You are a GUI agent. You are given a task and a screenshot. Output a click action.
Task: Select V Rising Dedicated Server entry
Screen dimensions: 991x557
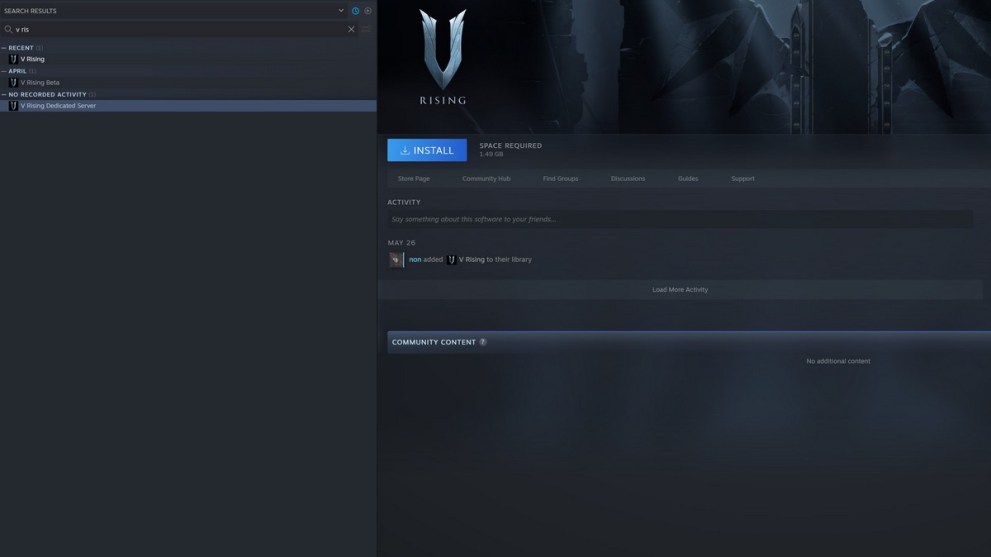[x=188, y=106]
